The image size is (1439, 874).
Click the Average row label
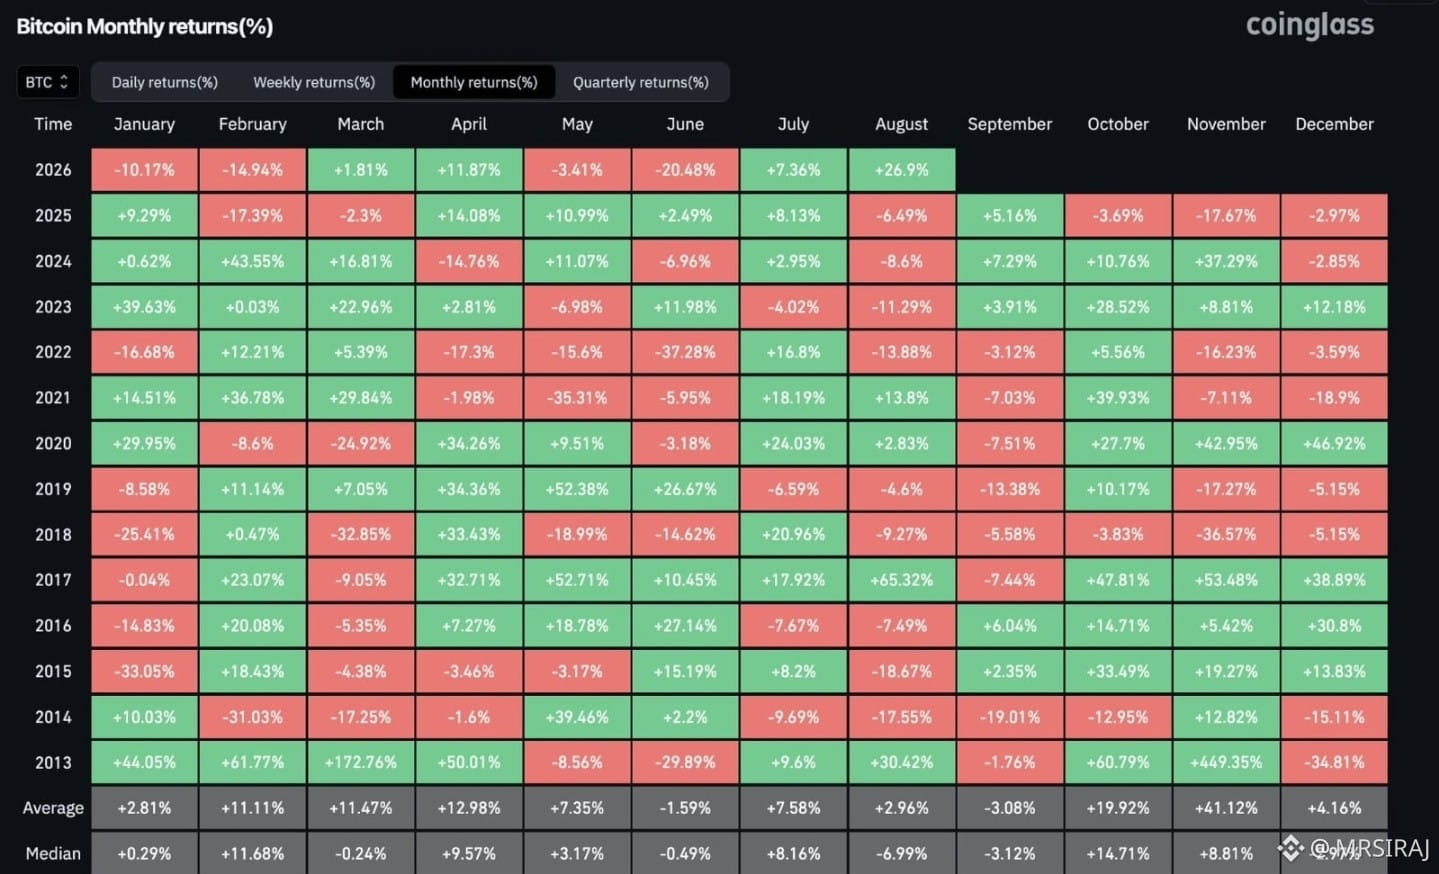point(53,808)
